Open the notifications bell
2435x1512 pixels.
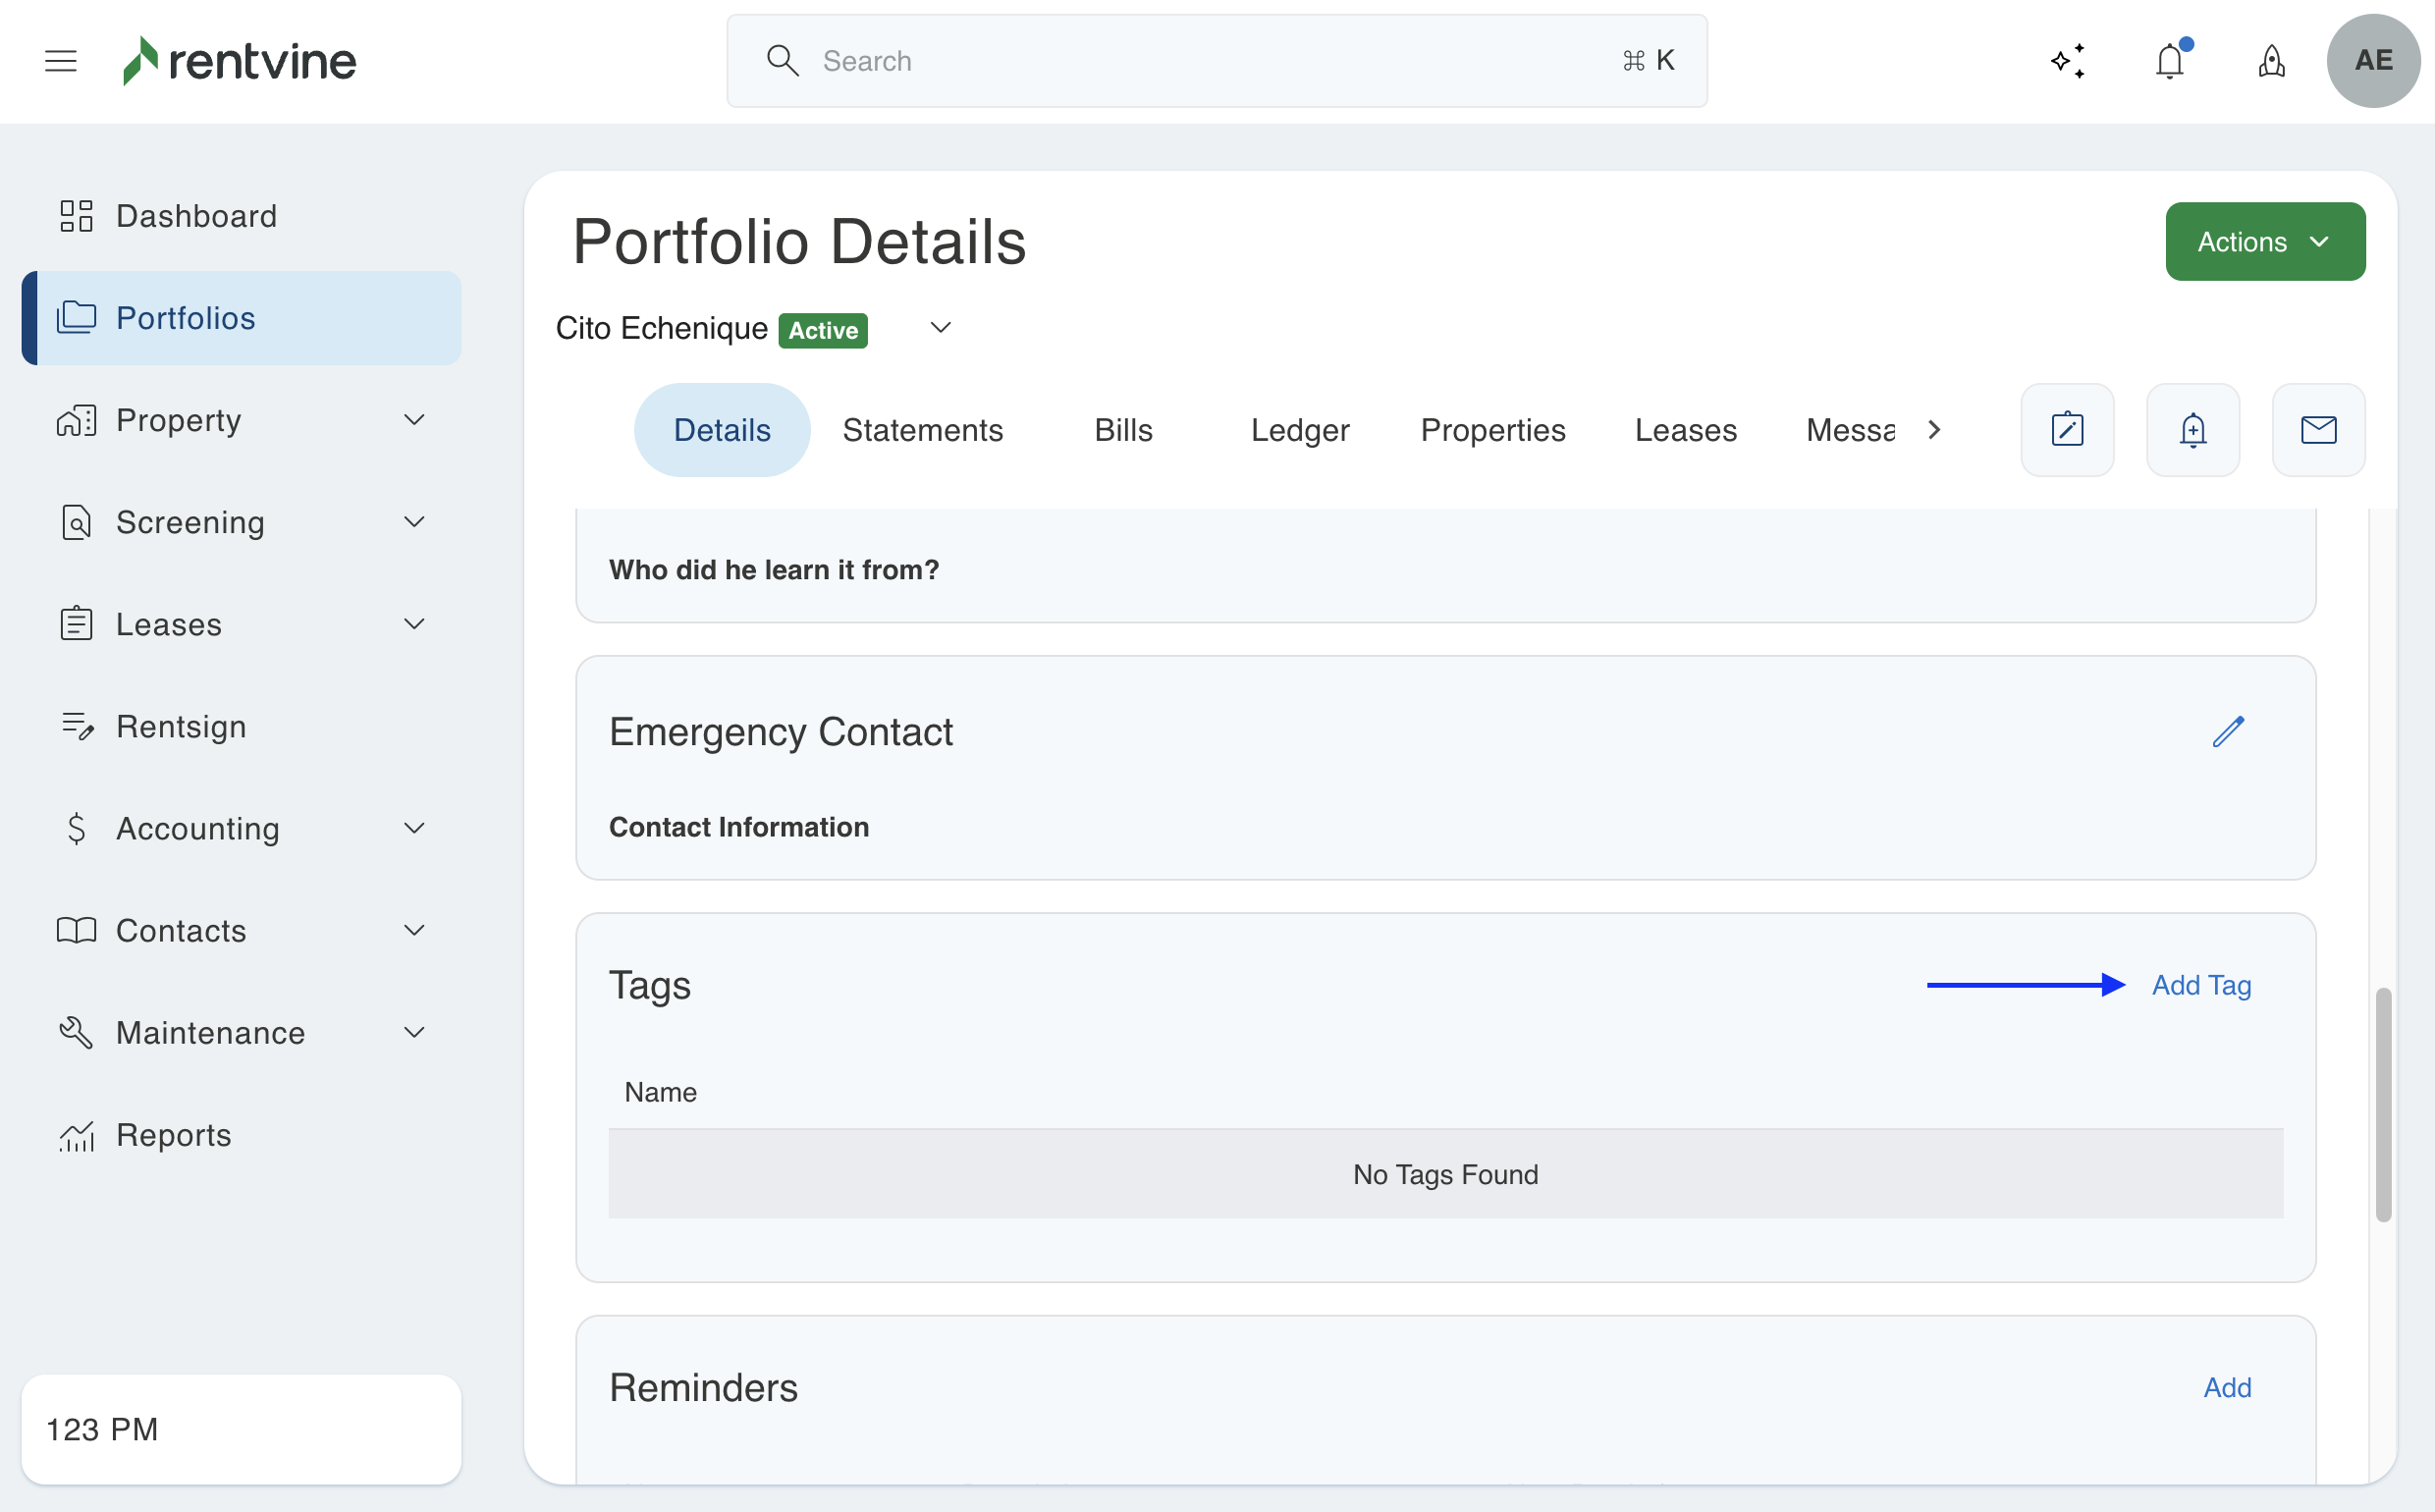tap(2169, 61)
